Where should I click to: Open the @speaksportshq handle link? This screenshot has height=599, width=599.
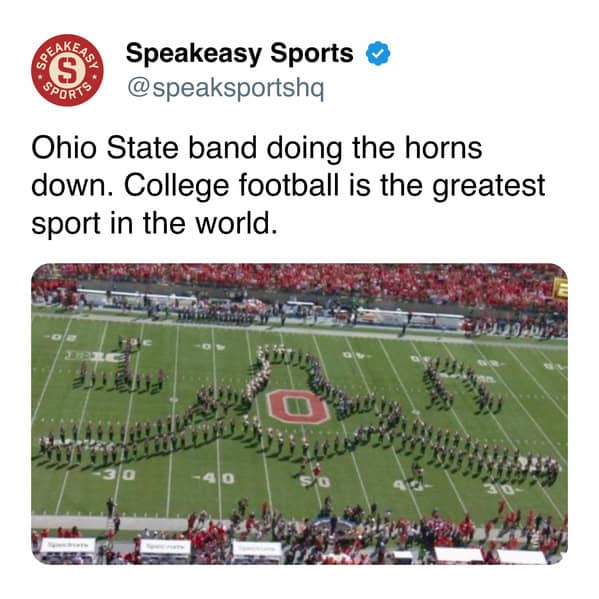[225, 89]
